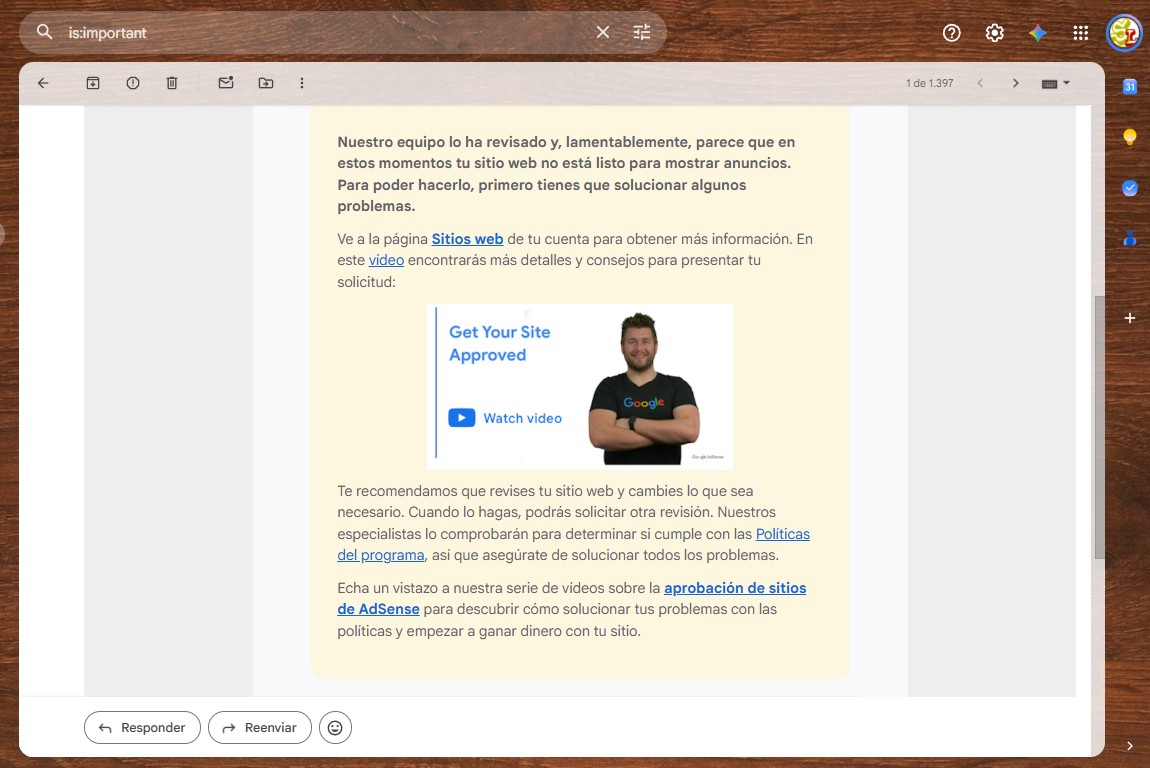The image size is (1150, 768).
Task: Click the email vertical scrollbar
Action: [x=1099, y=427]
